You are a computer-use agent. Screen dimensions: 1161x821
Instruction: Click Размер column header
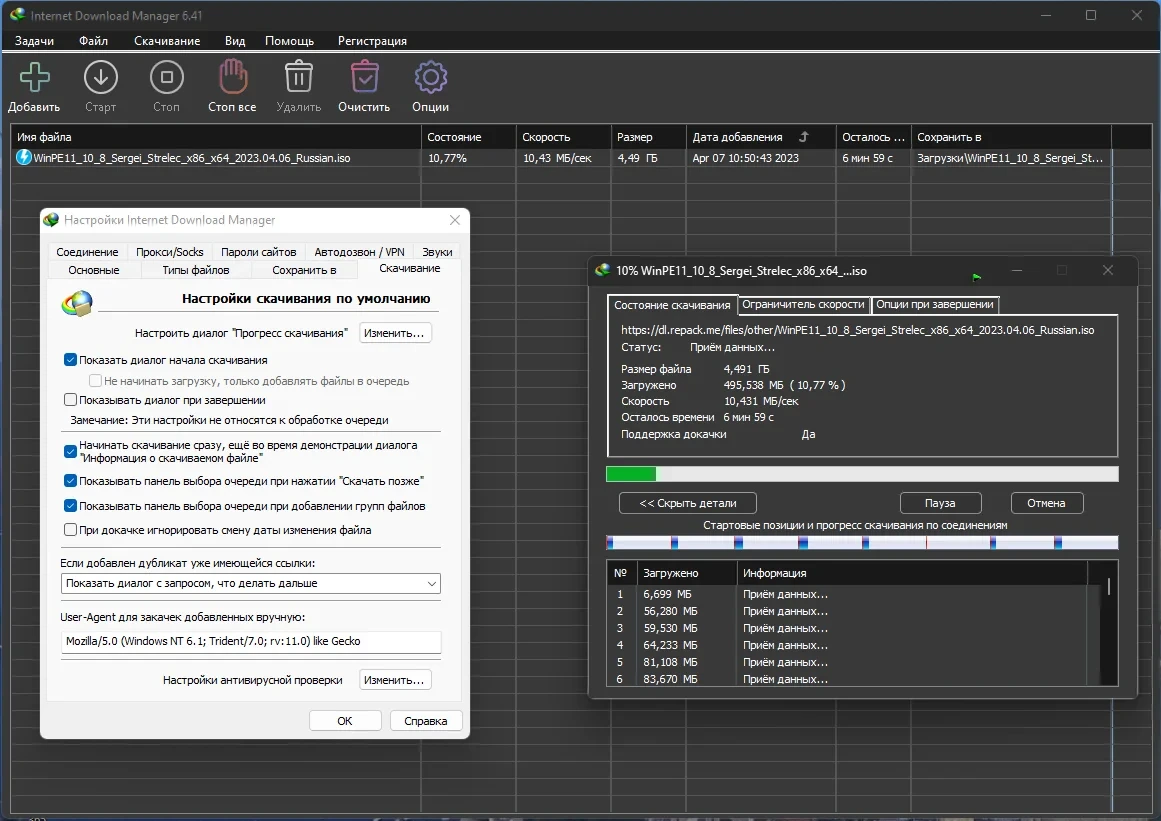[x=649, y=137]
